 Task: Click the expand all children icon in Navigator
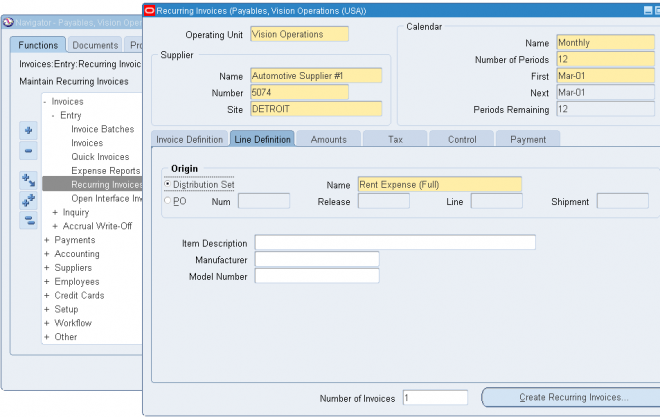28,180
